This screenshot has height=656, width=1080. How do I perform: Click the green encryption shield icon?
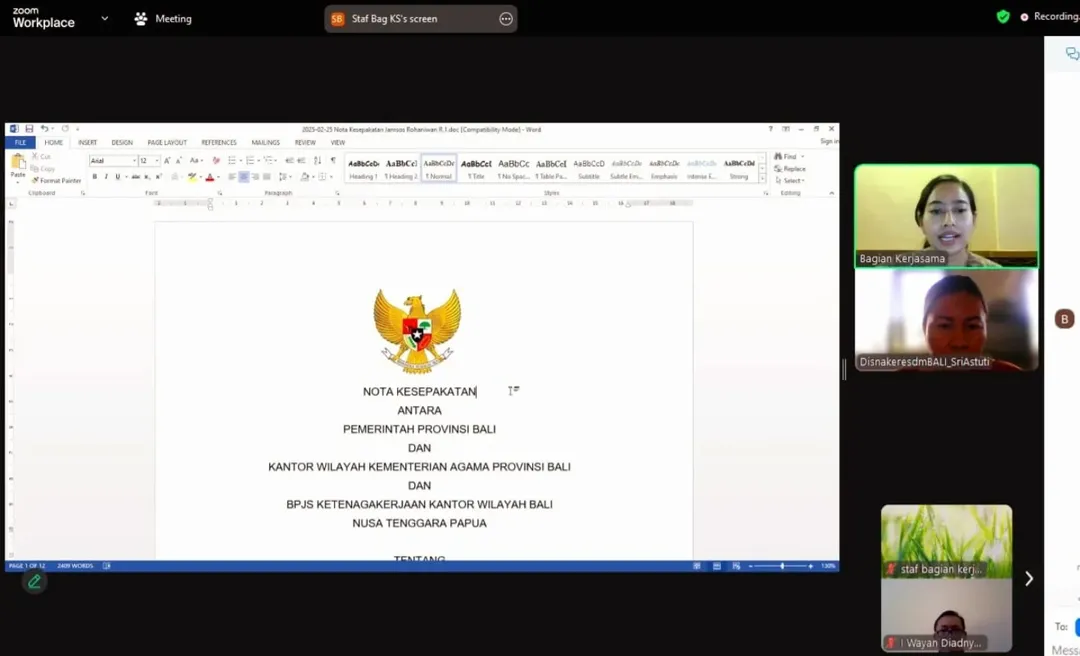tap(1003, 17)
